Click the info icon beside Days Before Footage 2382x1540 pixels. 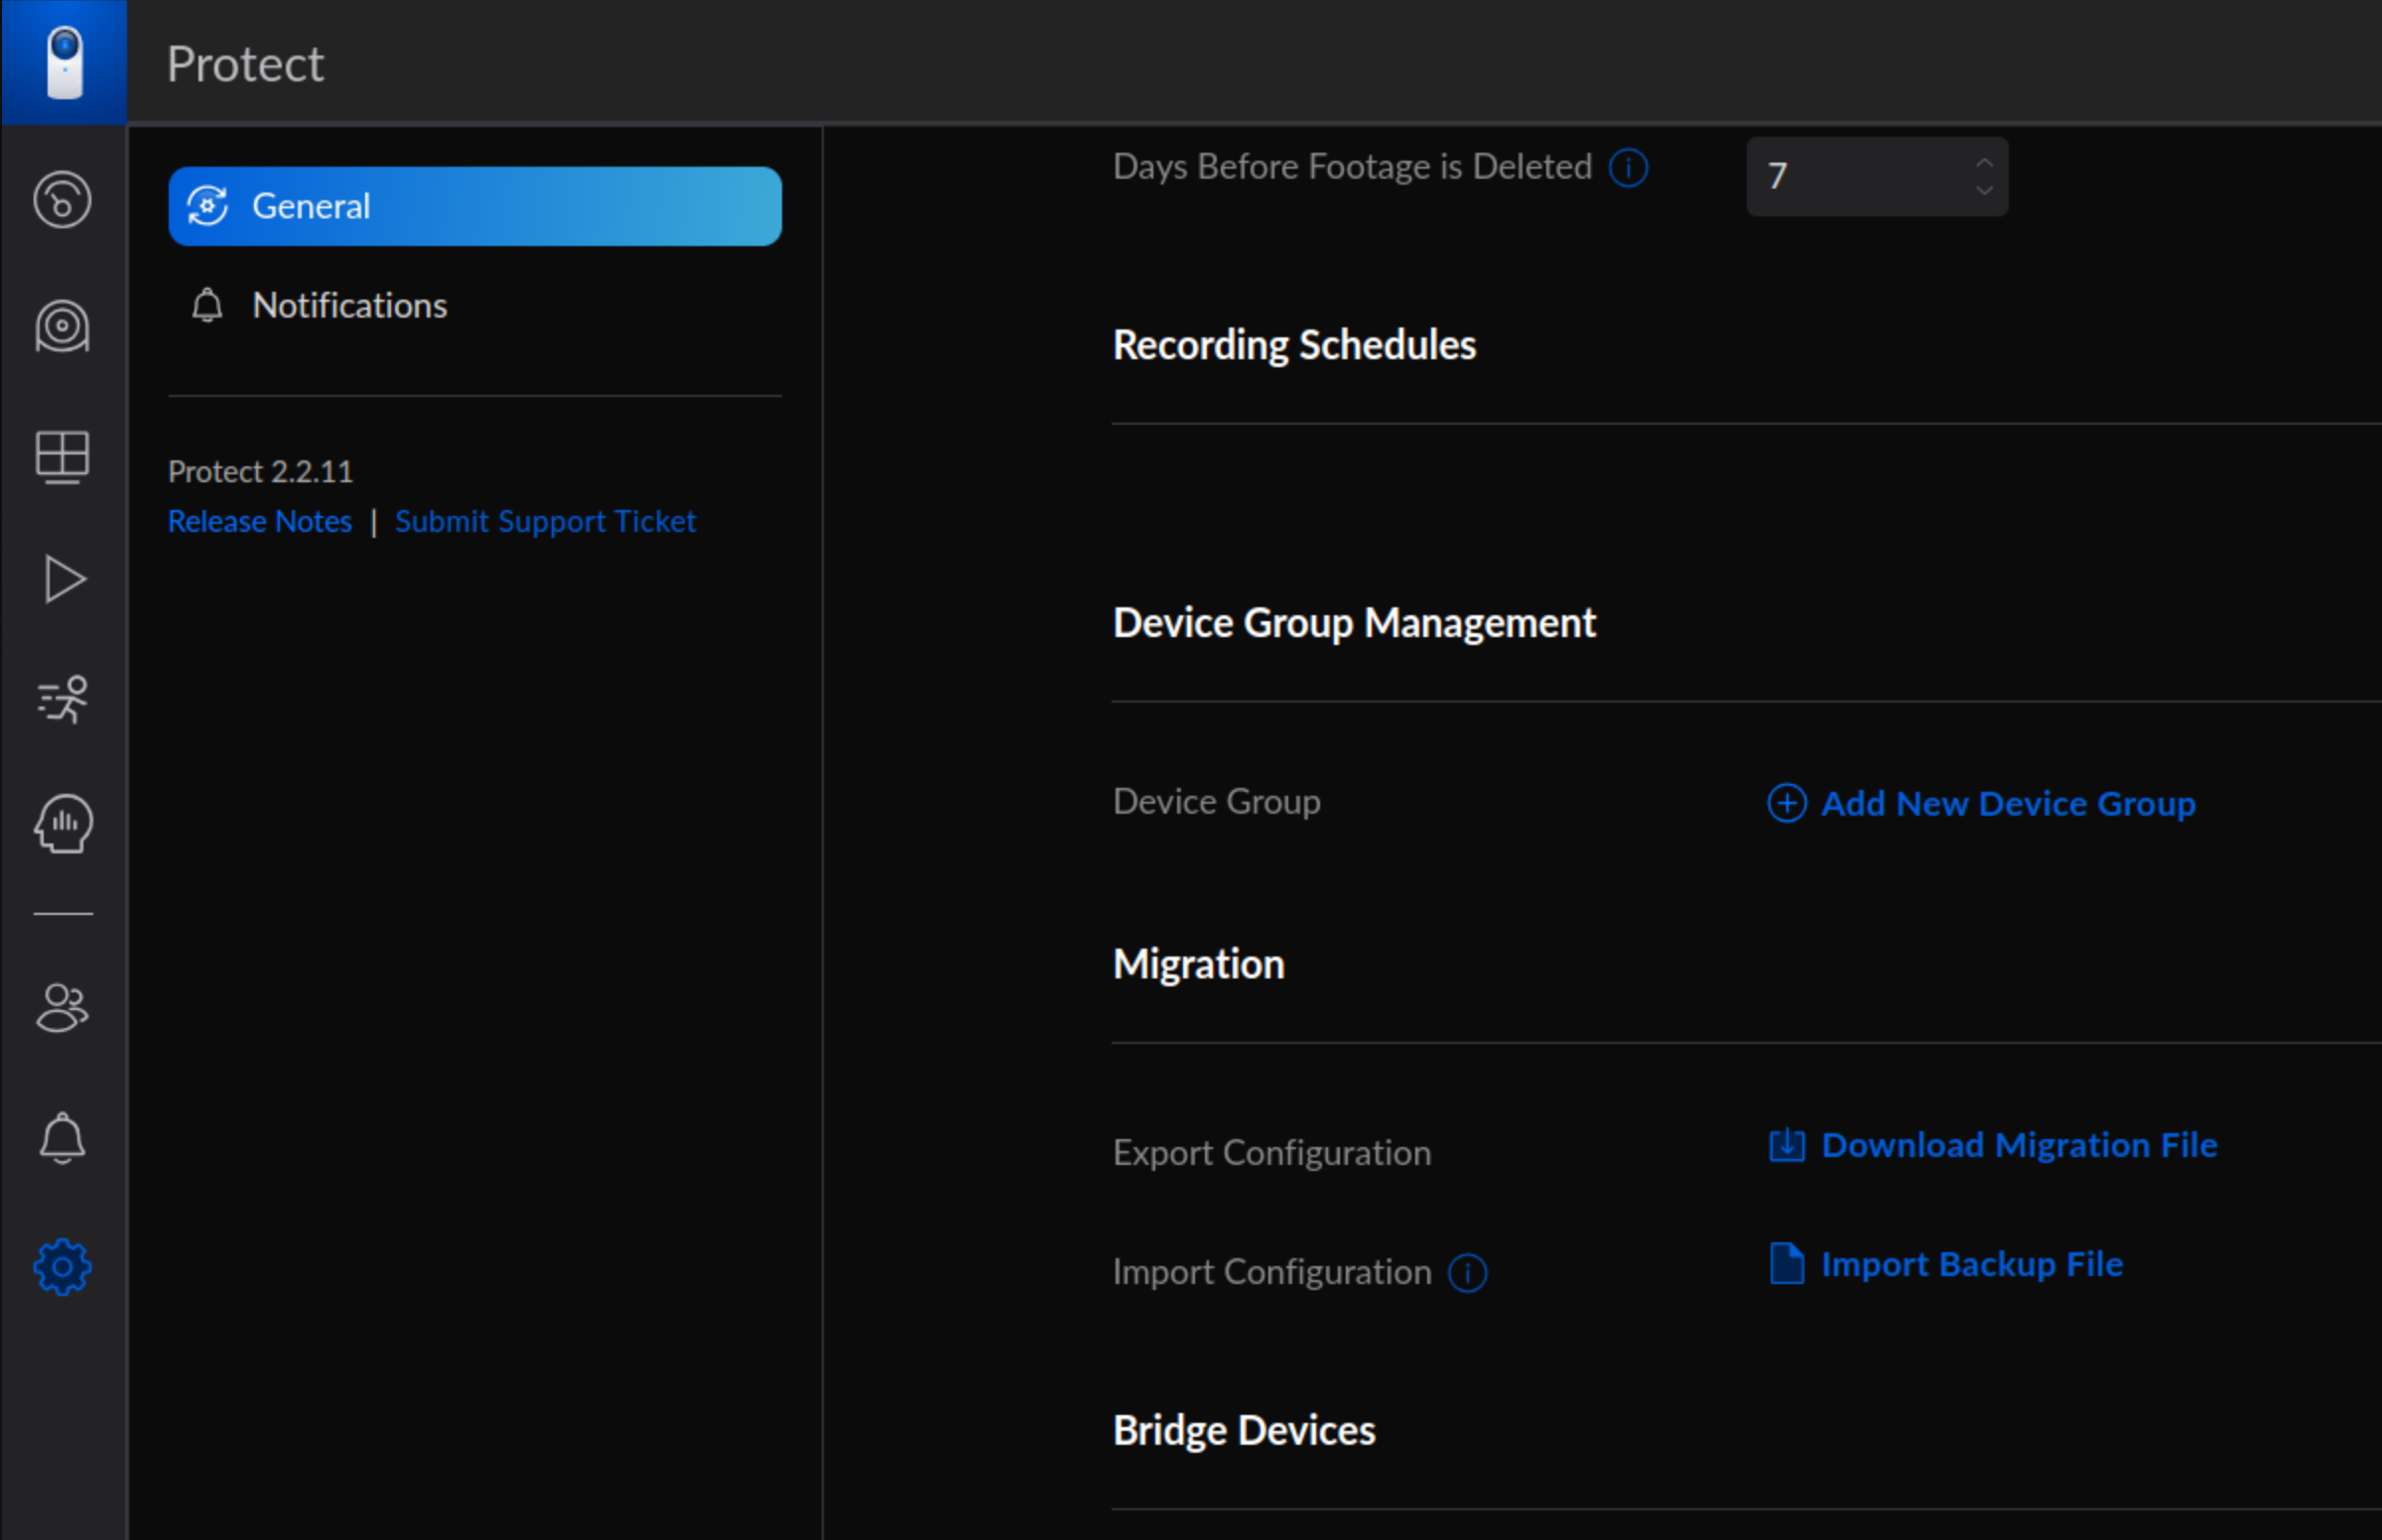point(1628,168)
